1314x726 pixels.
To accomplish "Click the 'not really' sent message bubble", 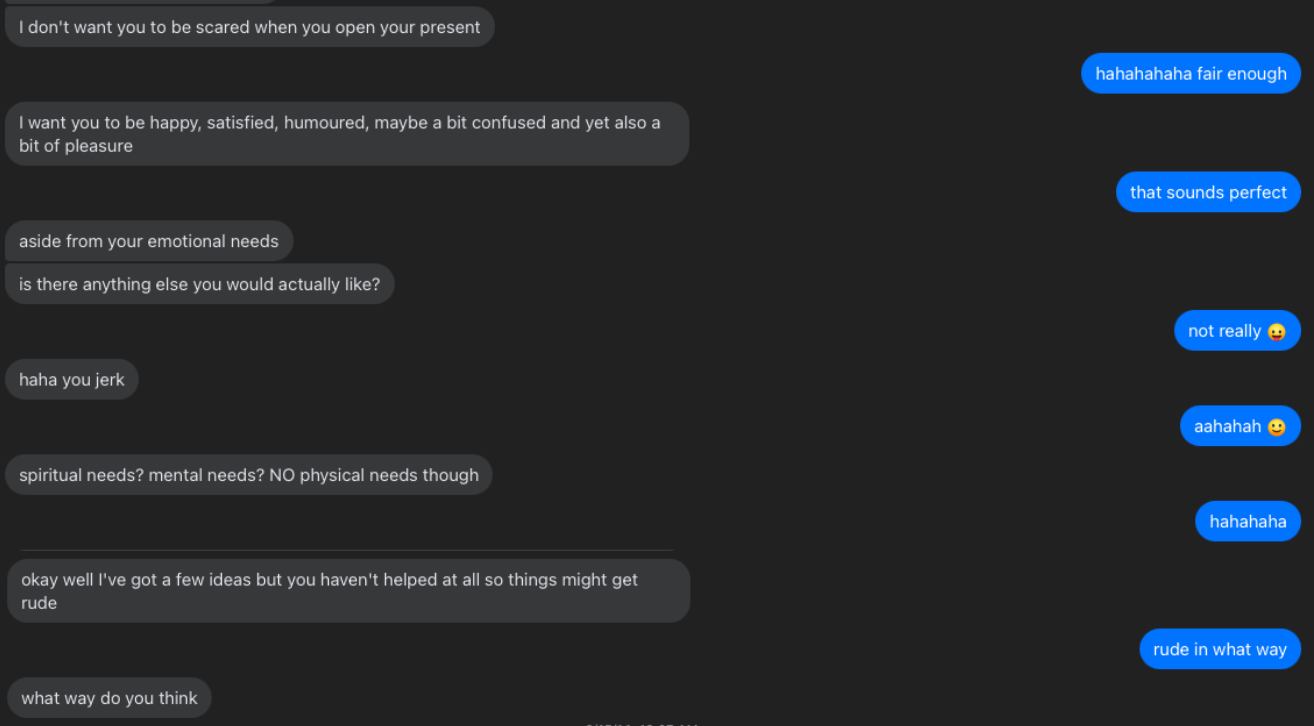I will [x=1237, y=331].
